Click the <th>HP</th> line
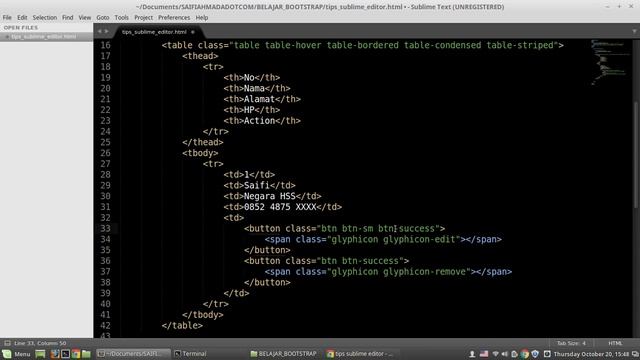 point(252,110)
